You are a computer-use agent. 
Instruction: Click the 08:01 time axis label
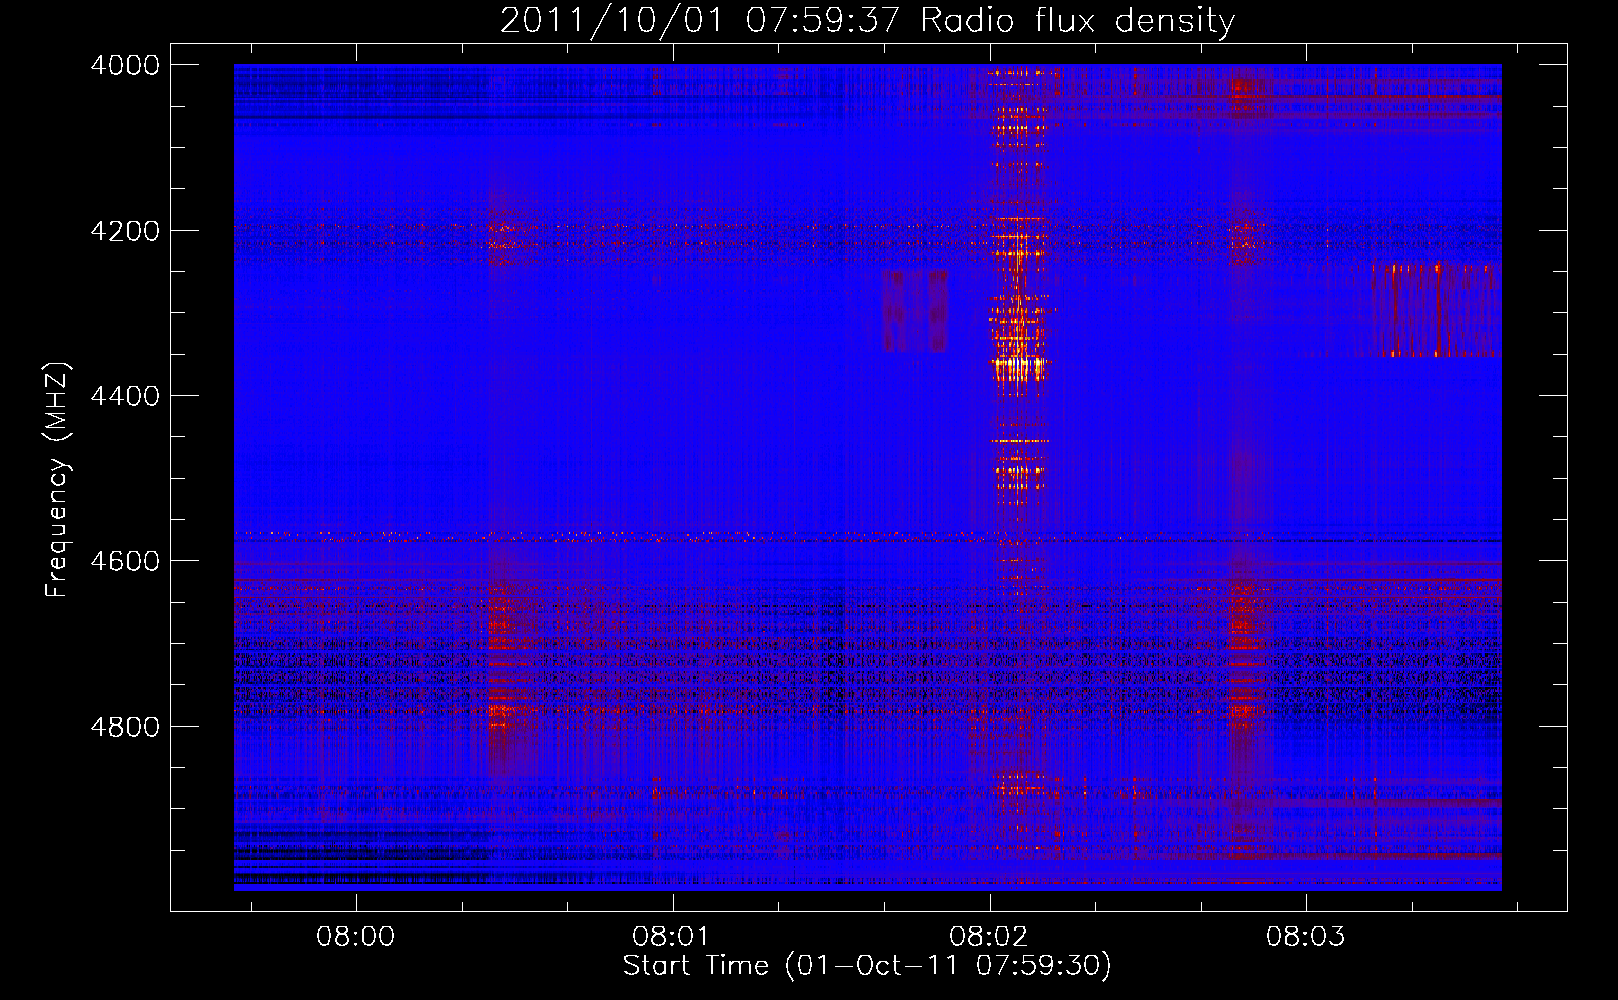click(672, 937)
